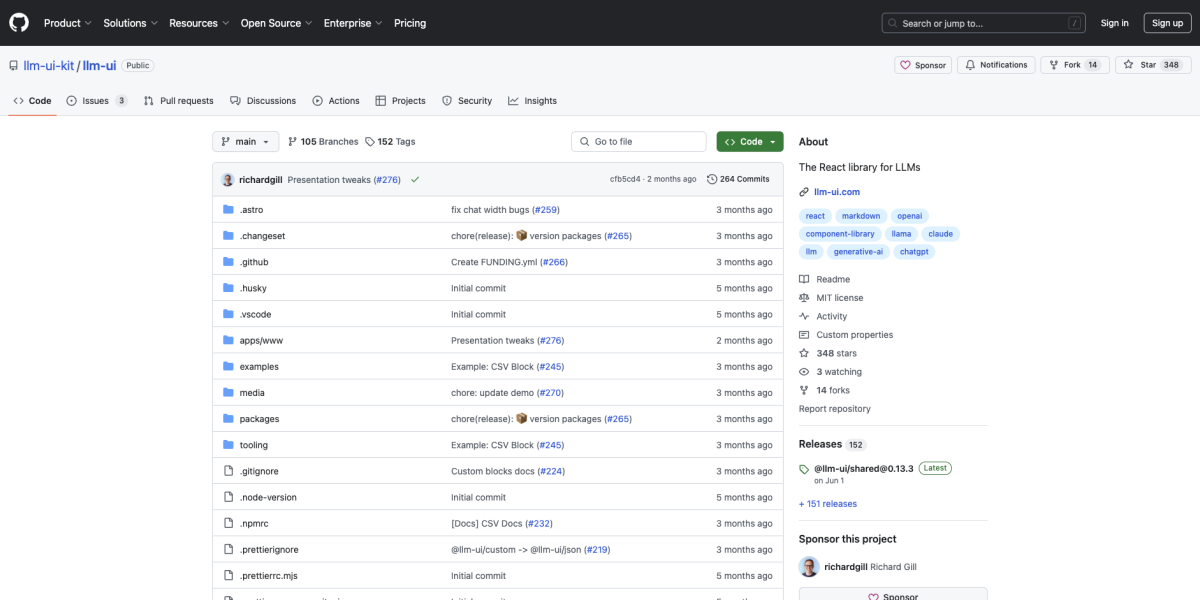This screenshot has width=1200, height=600.
Task: Click the GitHub logo icon
Action: (20, 23)
